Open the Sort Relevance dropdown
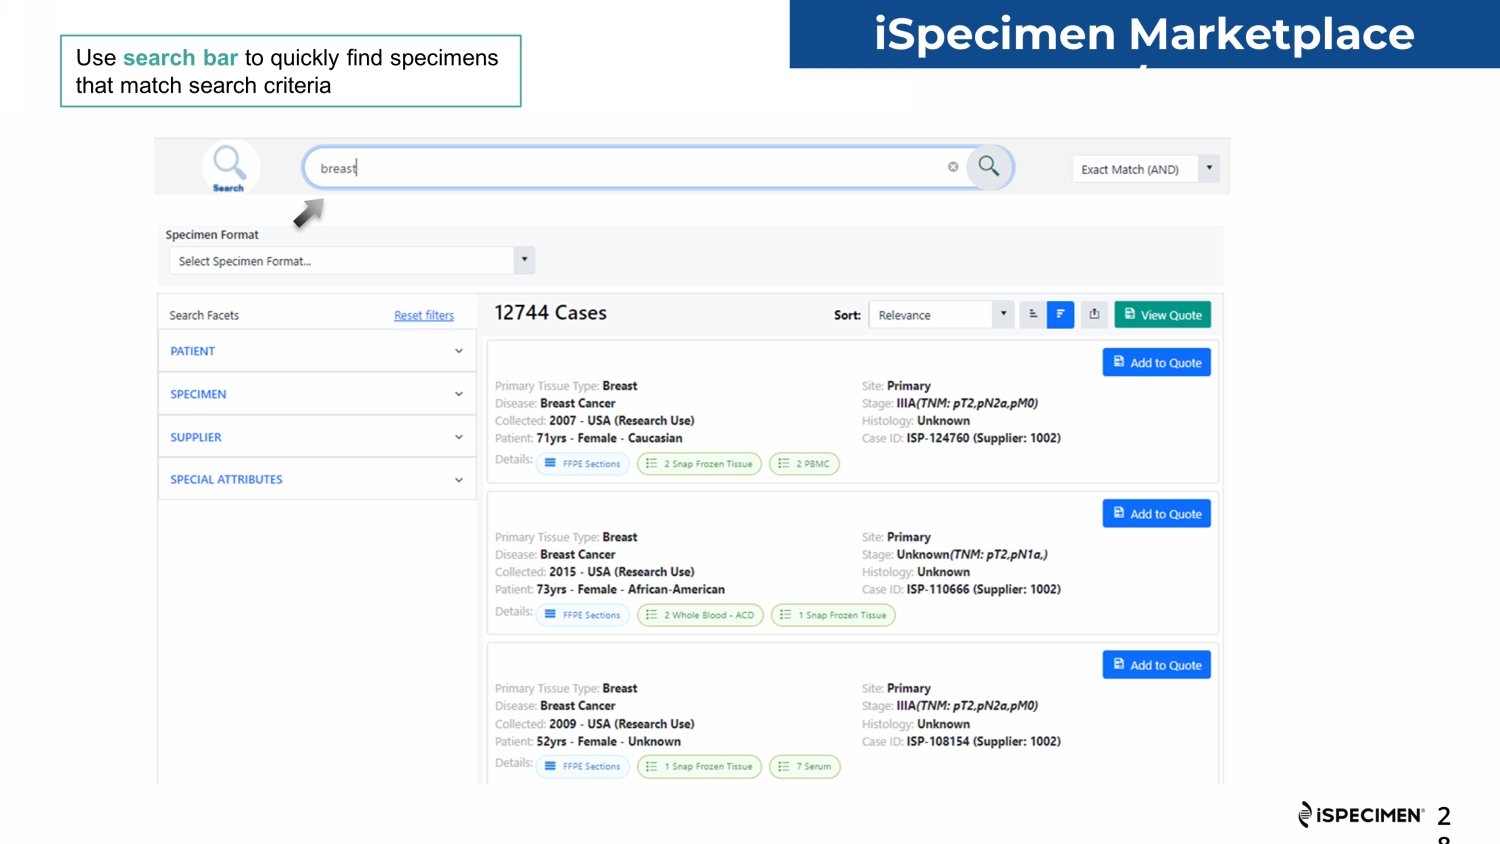Viewport: 1500px width, 844px height. point(941,315)
